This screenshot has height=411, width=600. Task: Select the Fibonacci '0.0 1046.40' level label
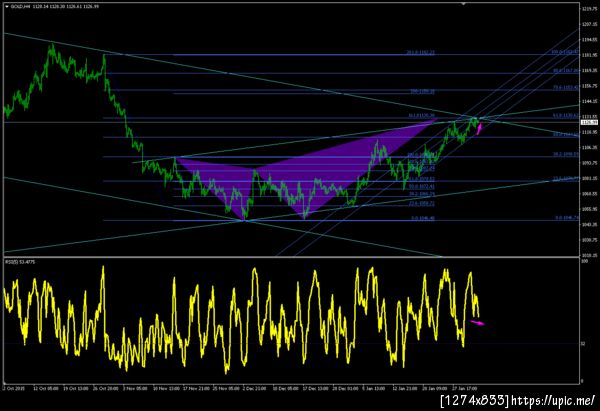coord(423,218)
